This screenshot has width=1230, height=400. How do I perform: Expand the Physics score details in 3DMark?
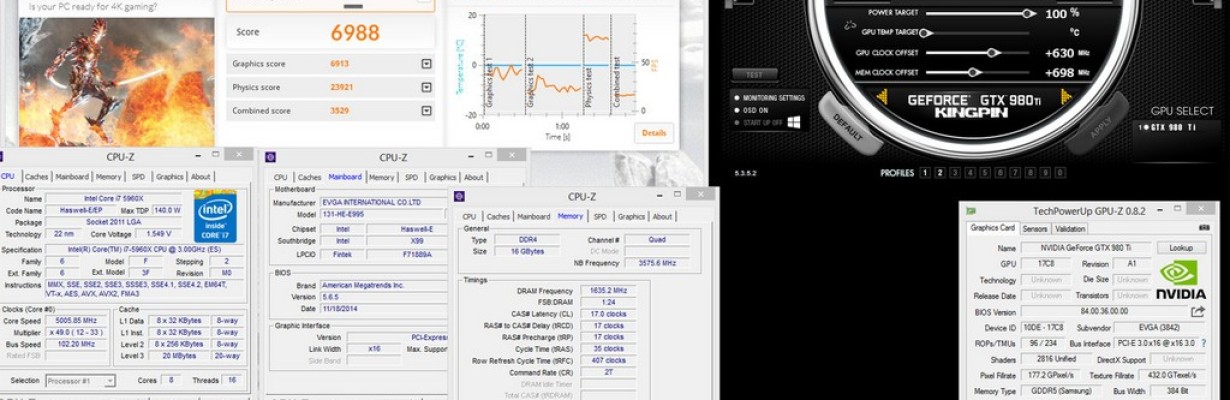[x=427, y=87]
